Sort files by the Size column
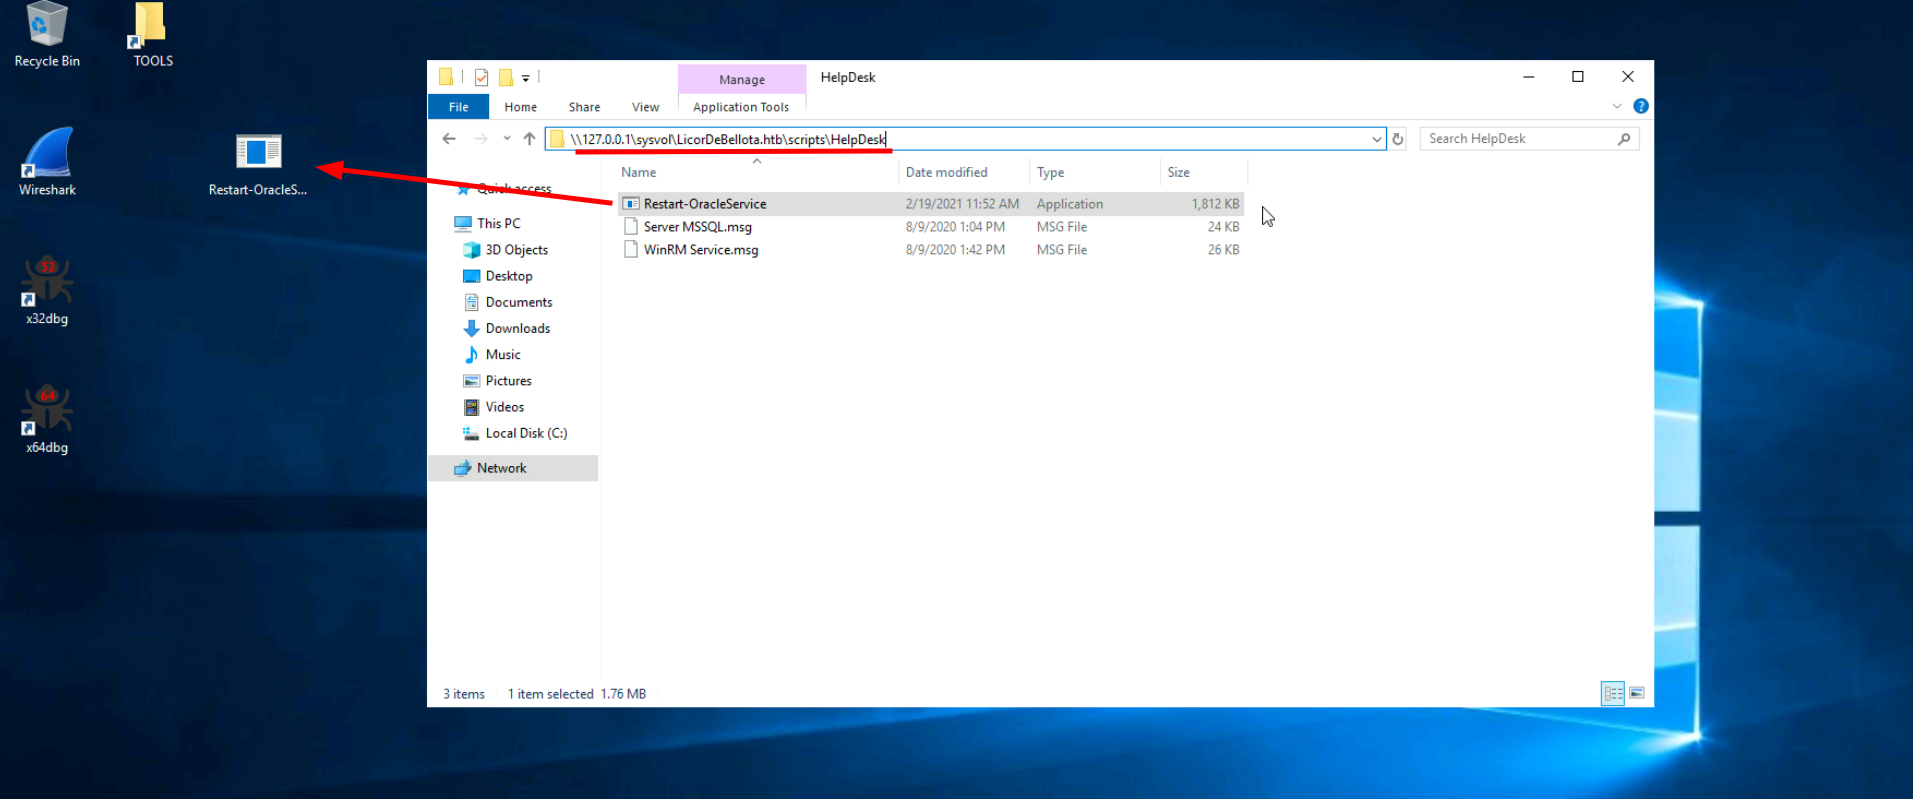The height and width of the screenshot is (799, 1913). [x=1178, y=172]
